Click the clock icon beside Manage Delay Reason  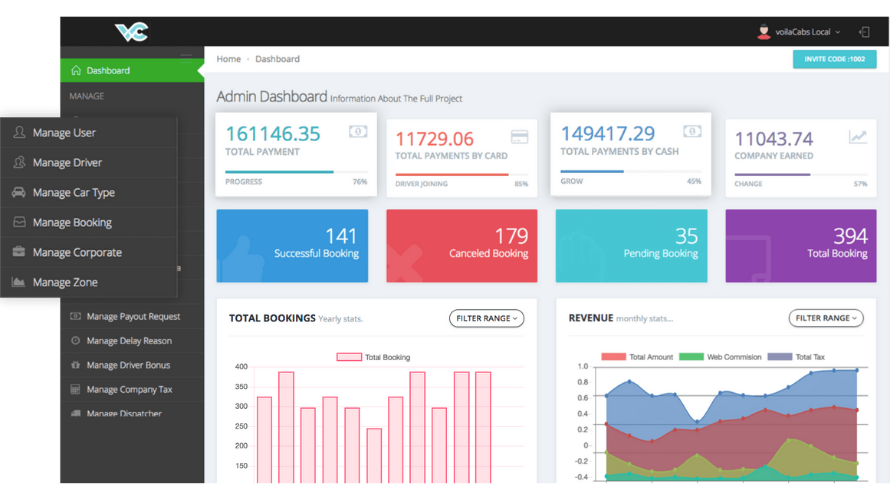75,341
